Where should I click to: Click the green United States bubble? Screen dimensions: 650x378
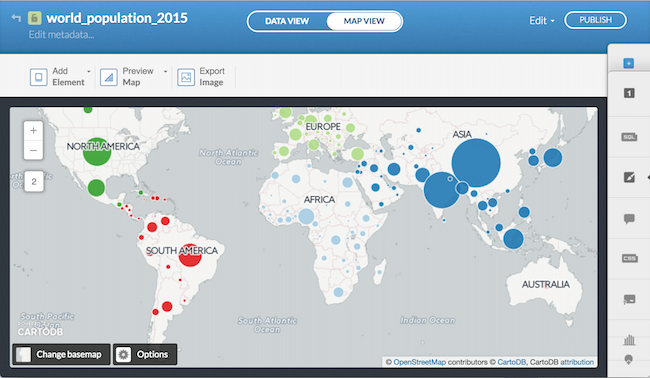[x=97, y=152]
